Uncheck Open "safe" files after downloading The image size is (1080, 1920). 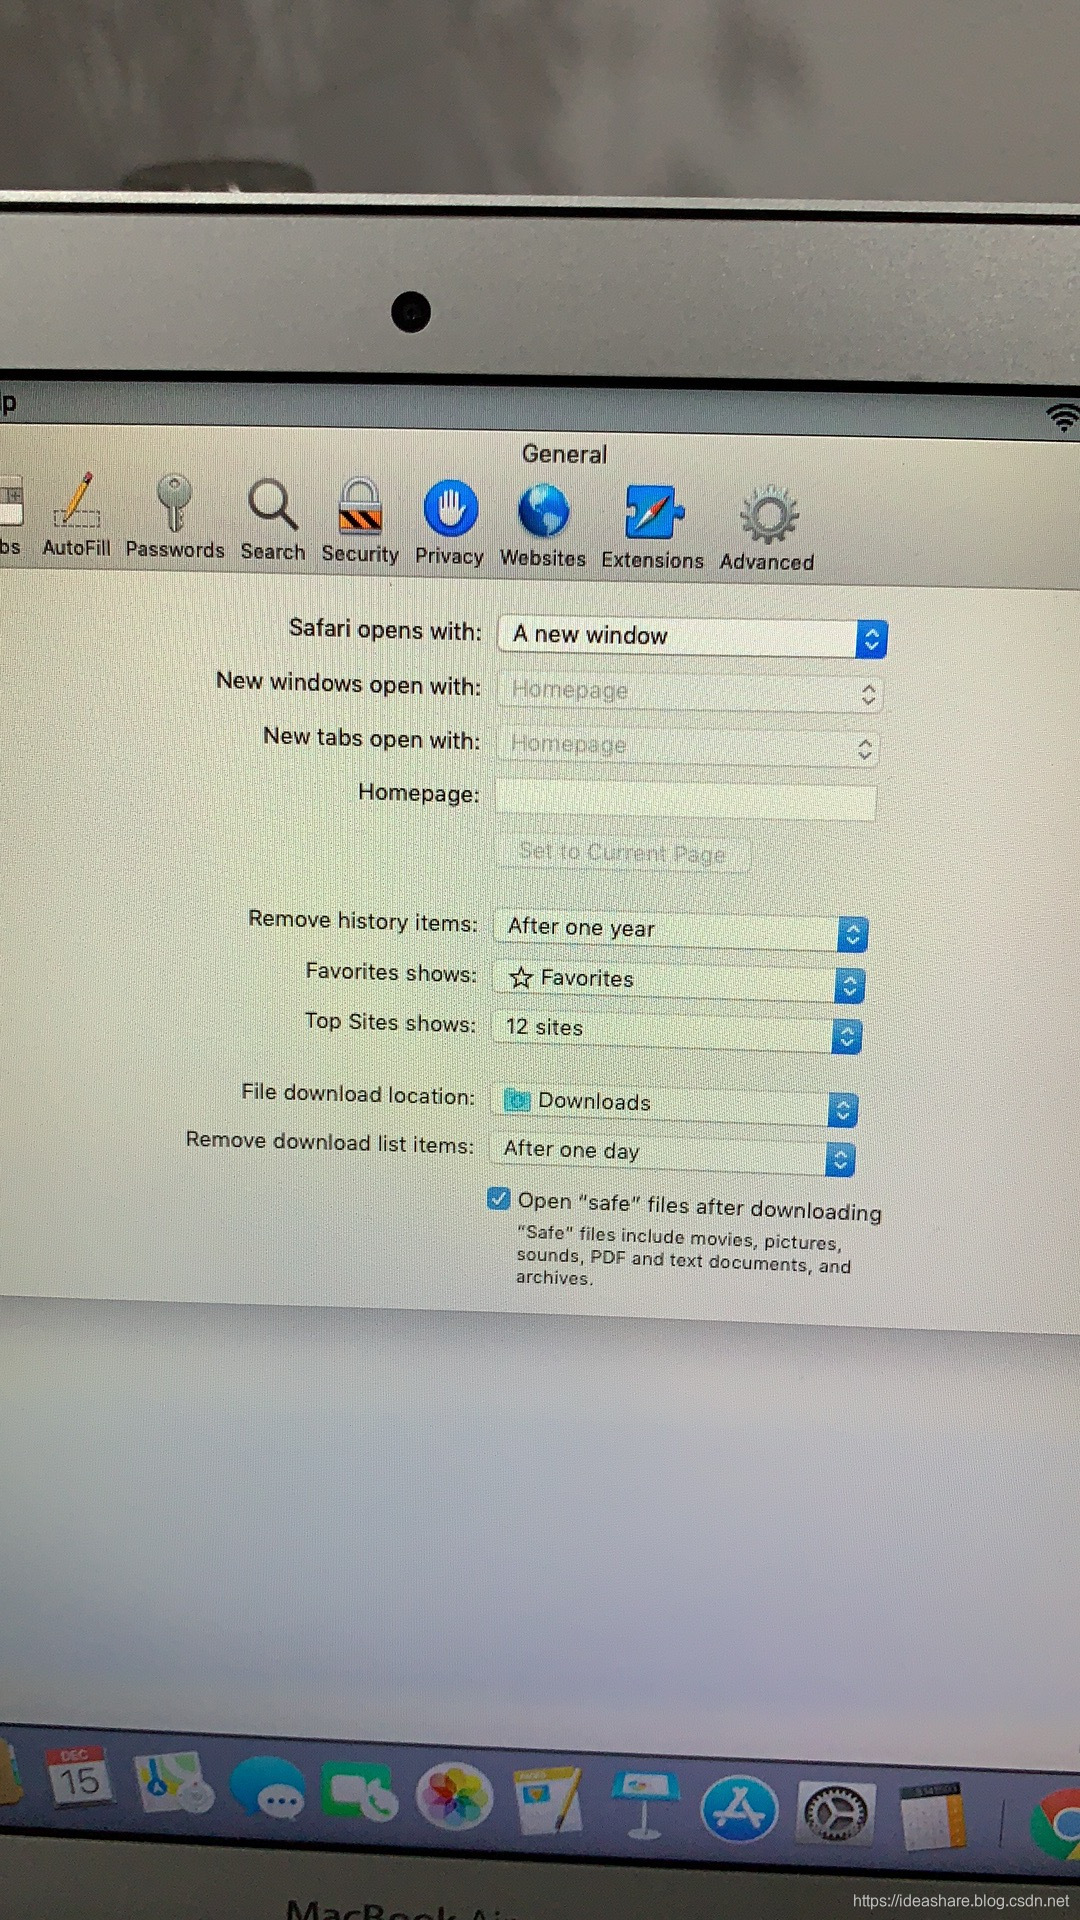pos(498,1198)
